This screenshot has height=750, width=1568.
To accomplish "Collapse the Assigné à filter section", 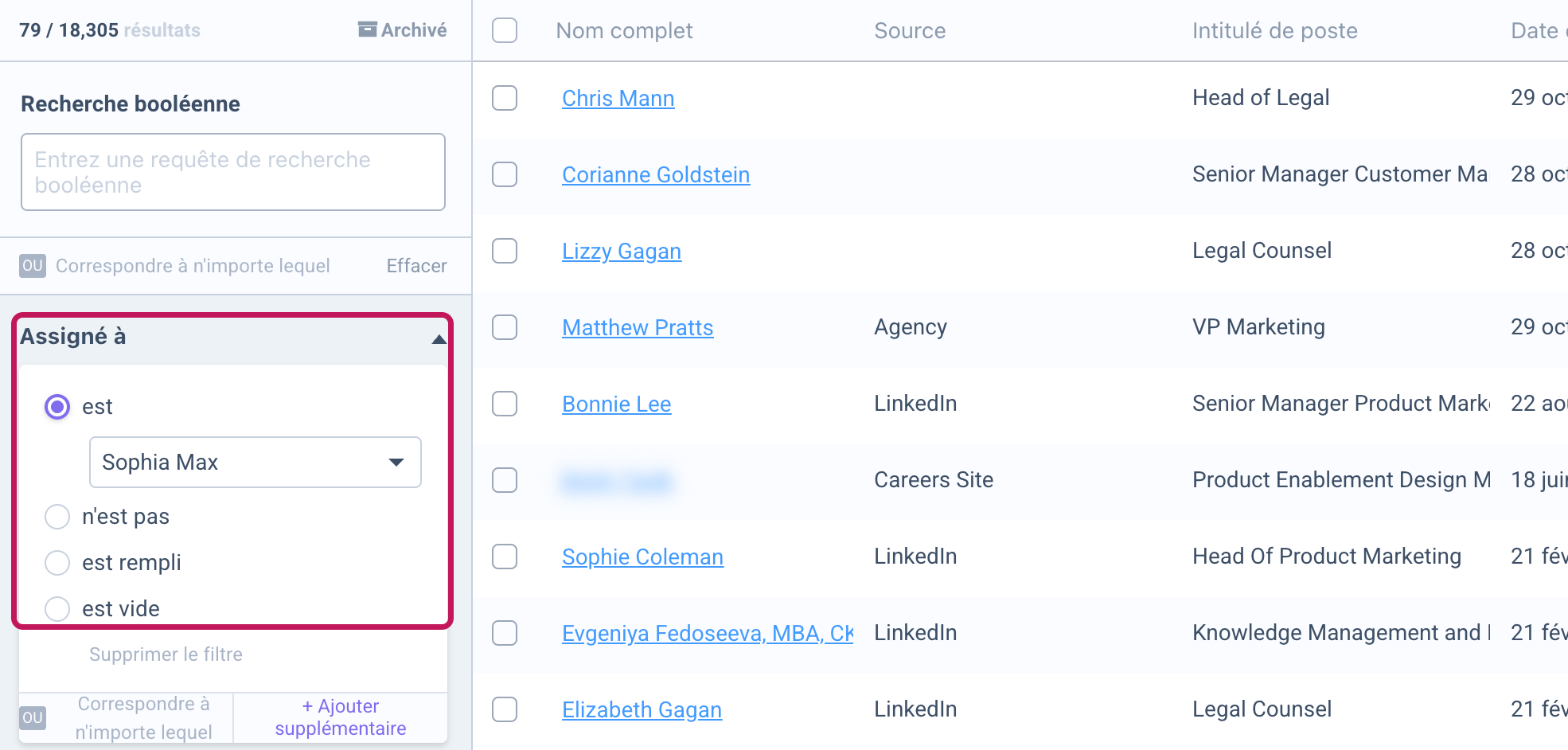I will pyautogui.click(x=438, y=339).
